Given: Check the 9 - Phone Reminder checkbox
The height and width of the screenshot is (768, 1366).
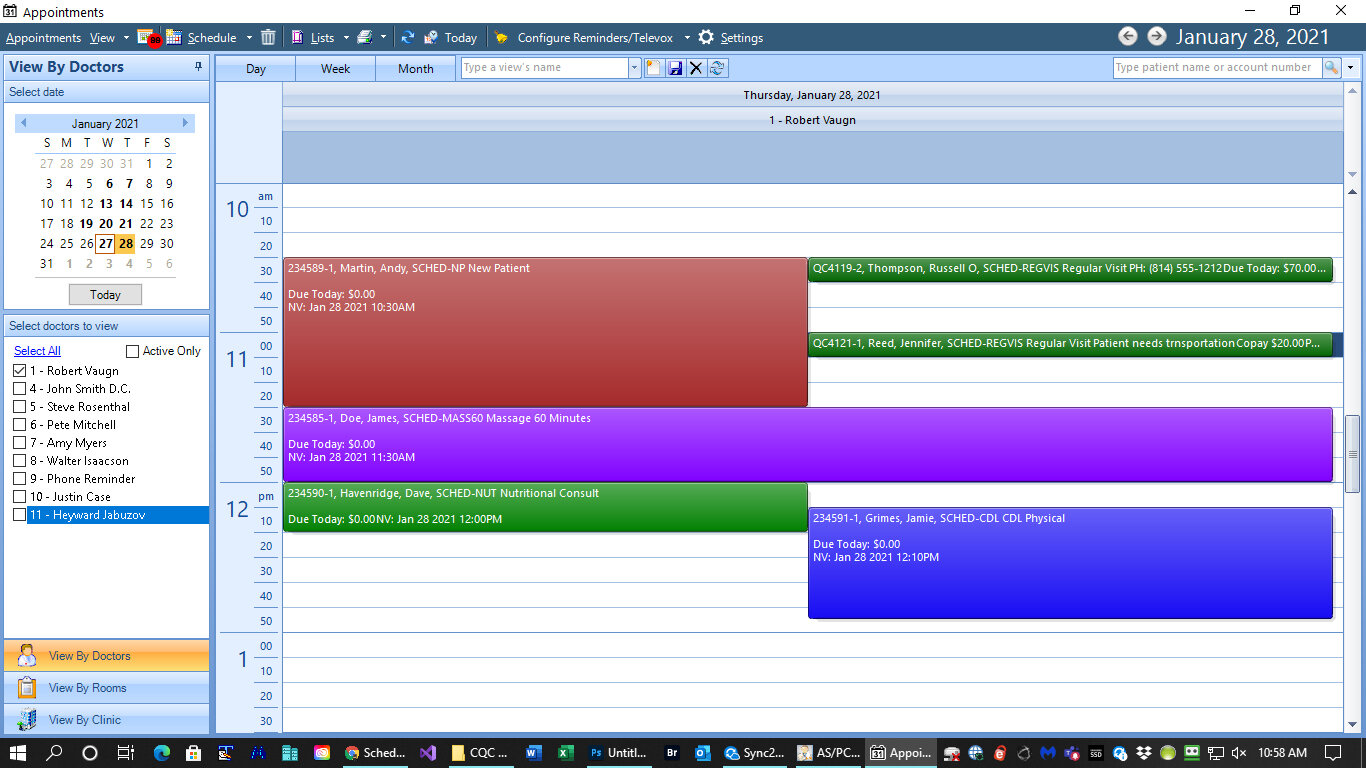Looking at the screenshot, I should [x=20, y=479].
